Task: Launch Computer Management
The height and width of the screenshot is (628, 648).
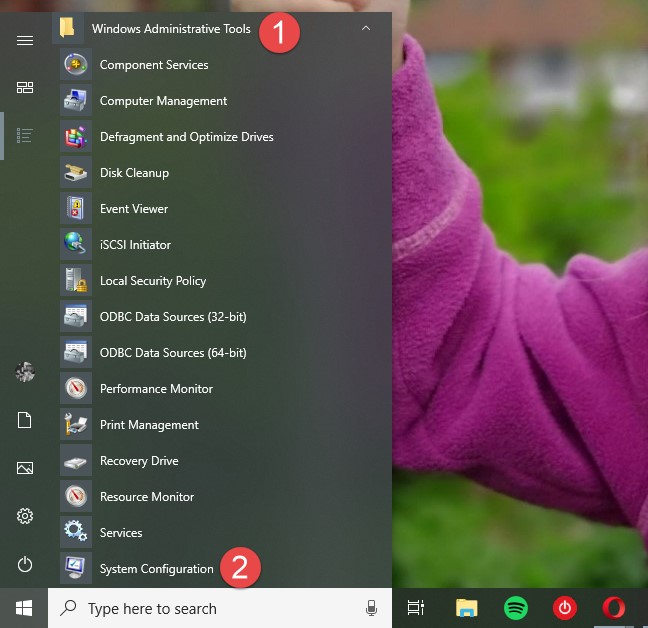Action: [163, 101]
